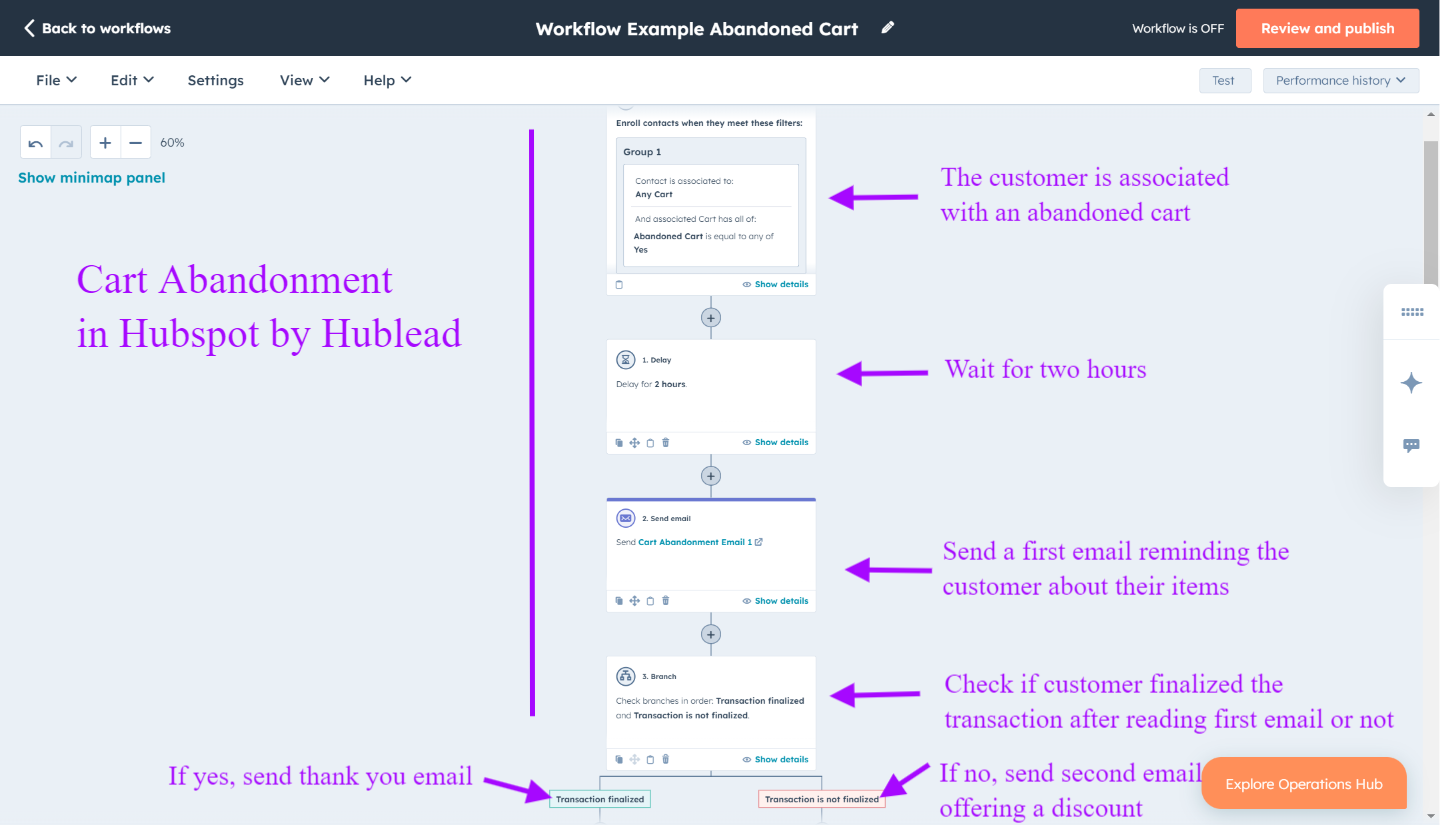Screen dimensions: 1440x825
Task: Click Review and publish
Action: point(1327,28)
